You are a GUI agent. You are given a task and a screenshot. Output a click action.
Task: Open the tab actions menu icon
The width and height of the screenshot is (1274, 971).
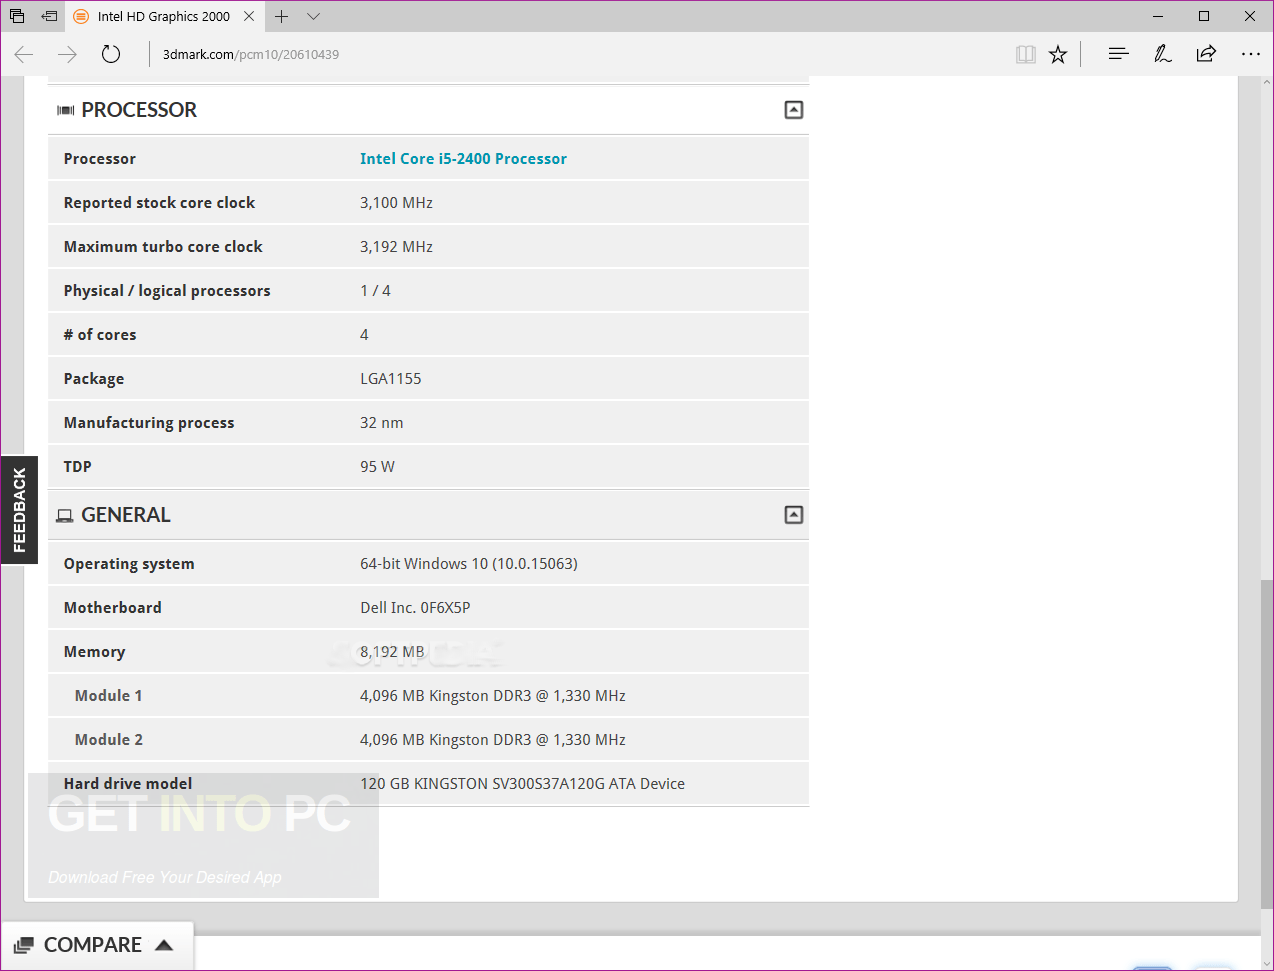coord(17,16)
